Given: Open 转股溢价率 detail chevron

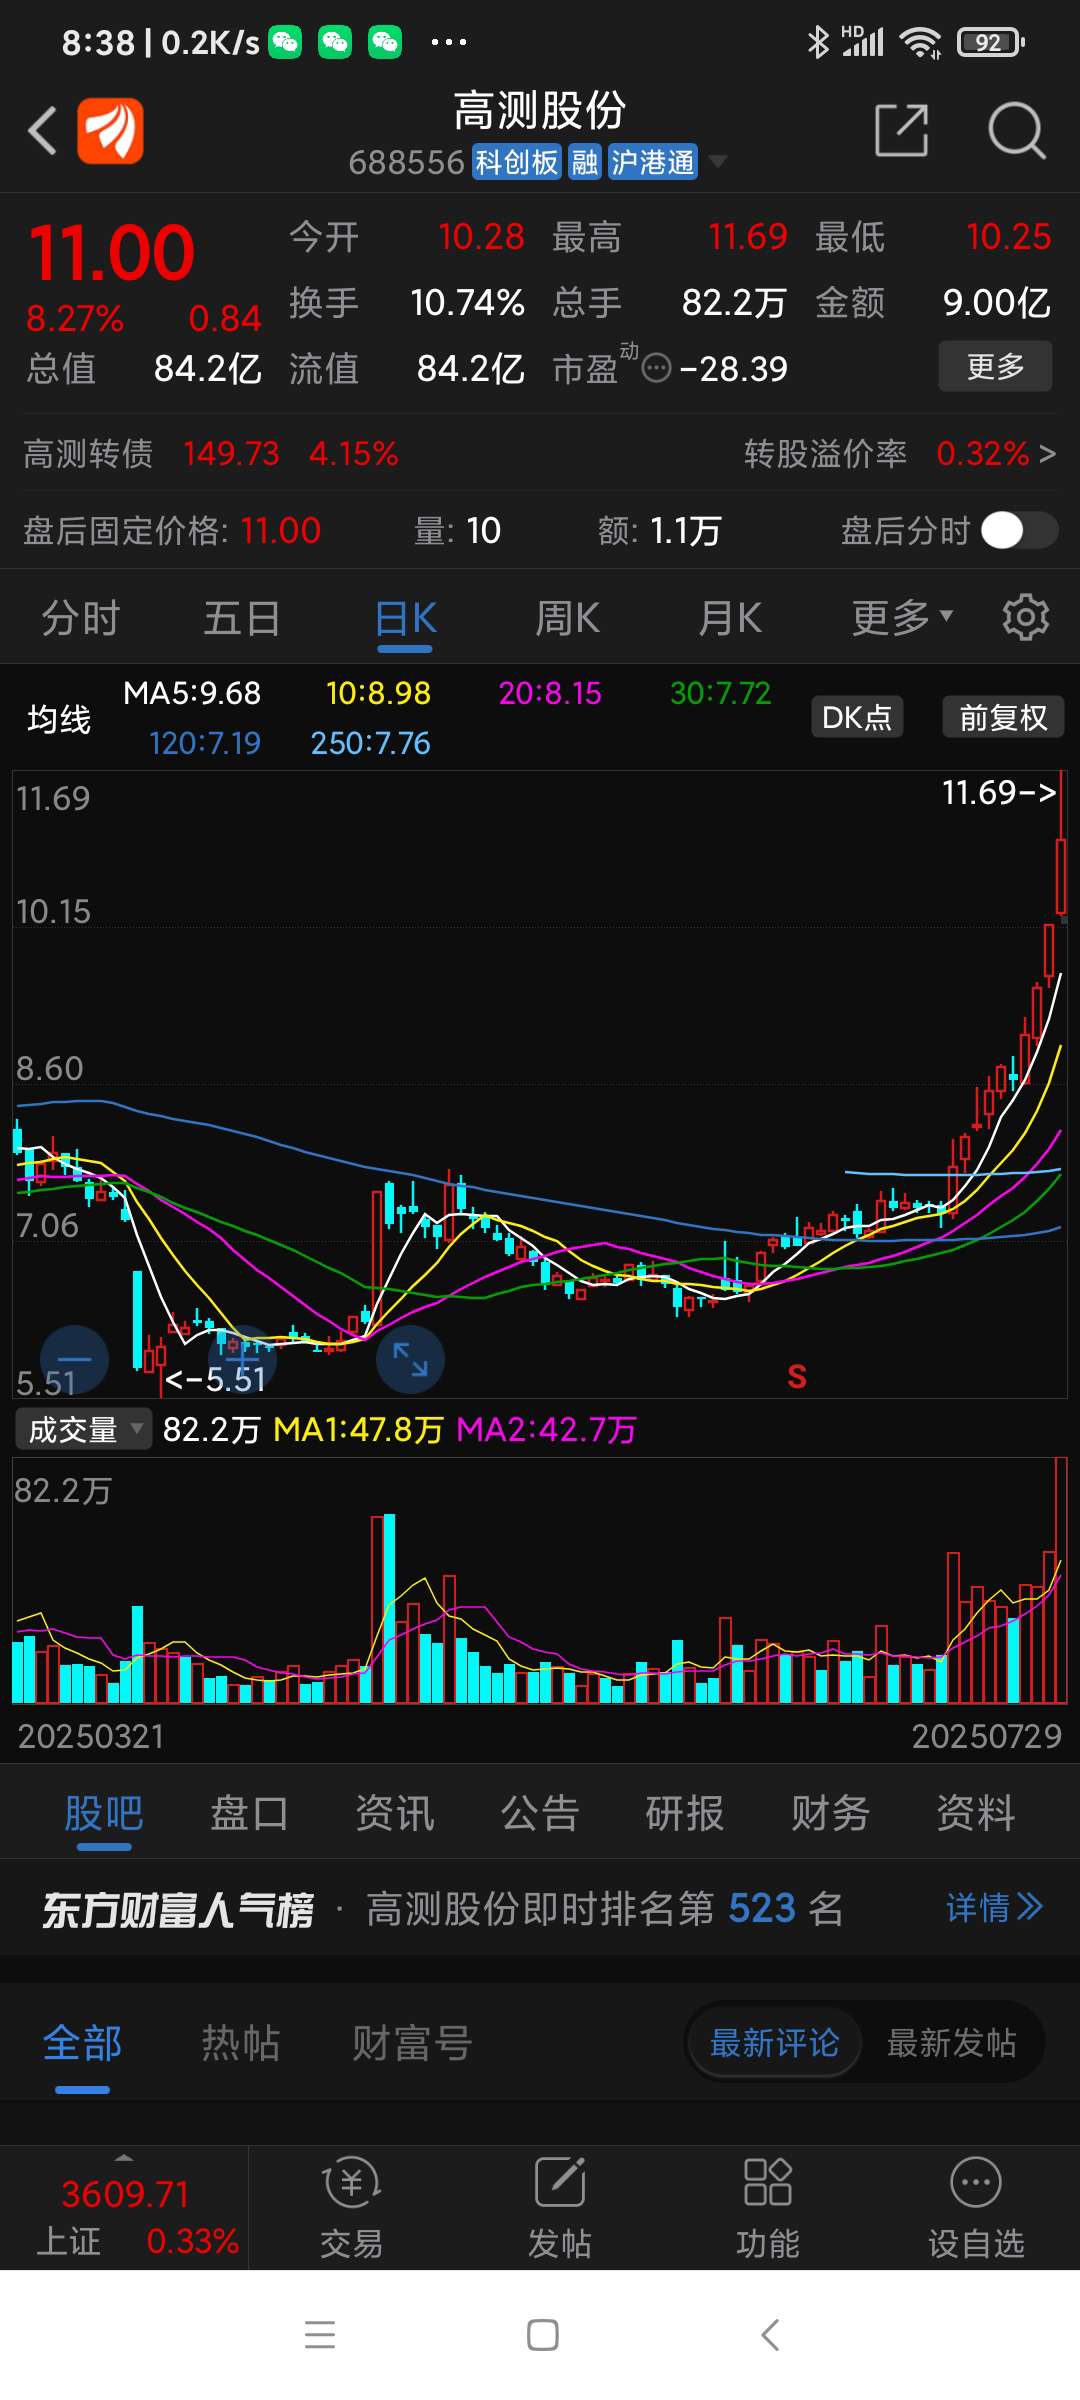Looking at the screenshot, I should pos(1047,454).
